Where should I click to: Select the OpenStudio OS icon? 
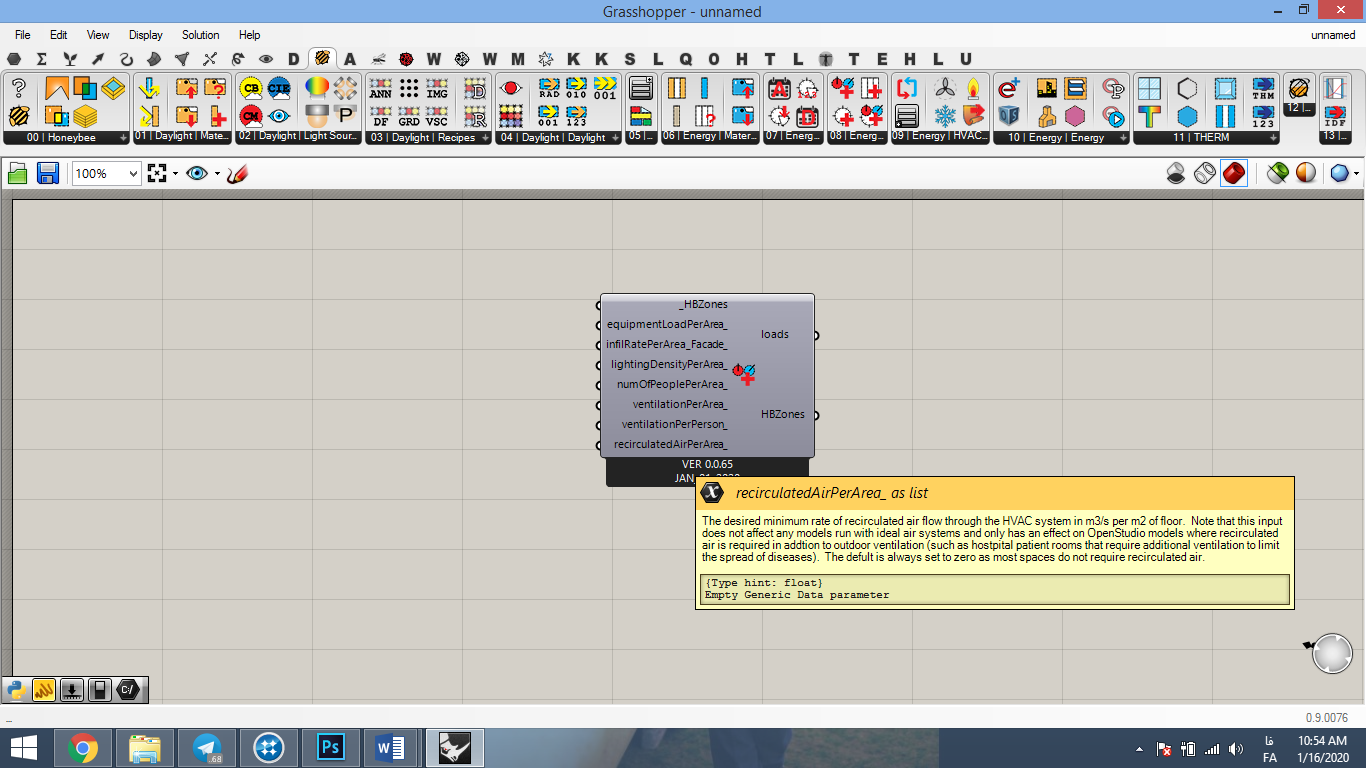coord(1009,116)
